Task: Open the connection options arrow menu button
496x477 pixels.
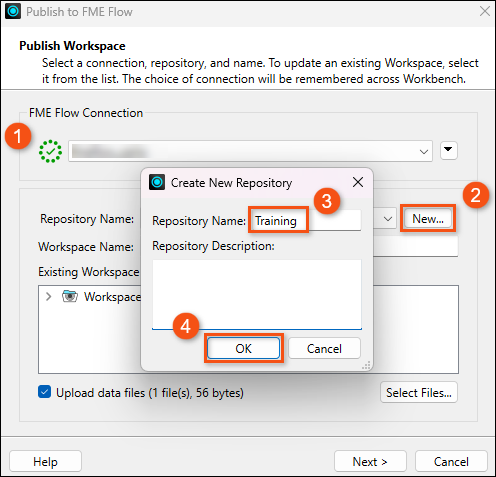Action: click(449, 151)
